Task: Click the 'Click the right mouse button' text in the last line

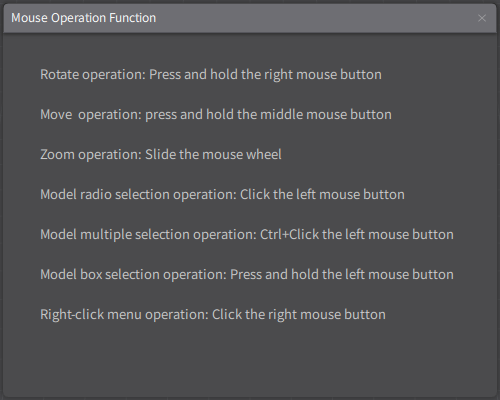Action: point(299,315)
